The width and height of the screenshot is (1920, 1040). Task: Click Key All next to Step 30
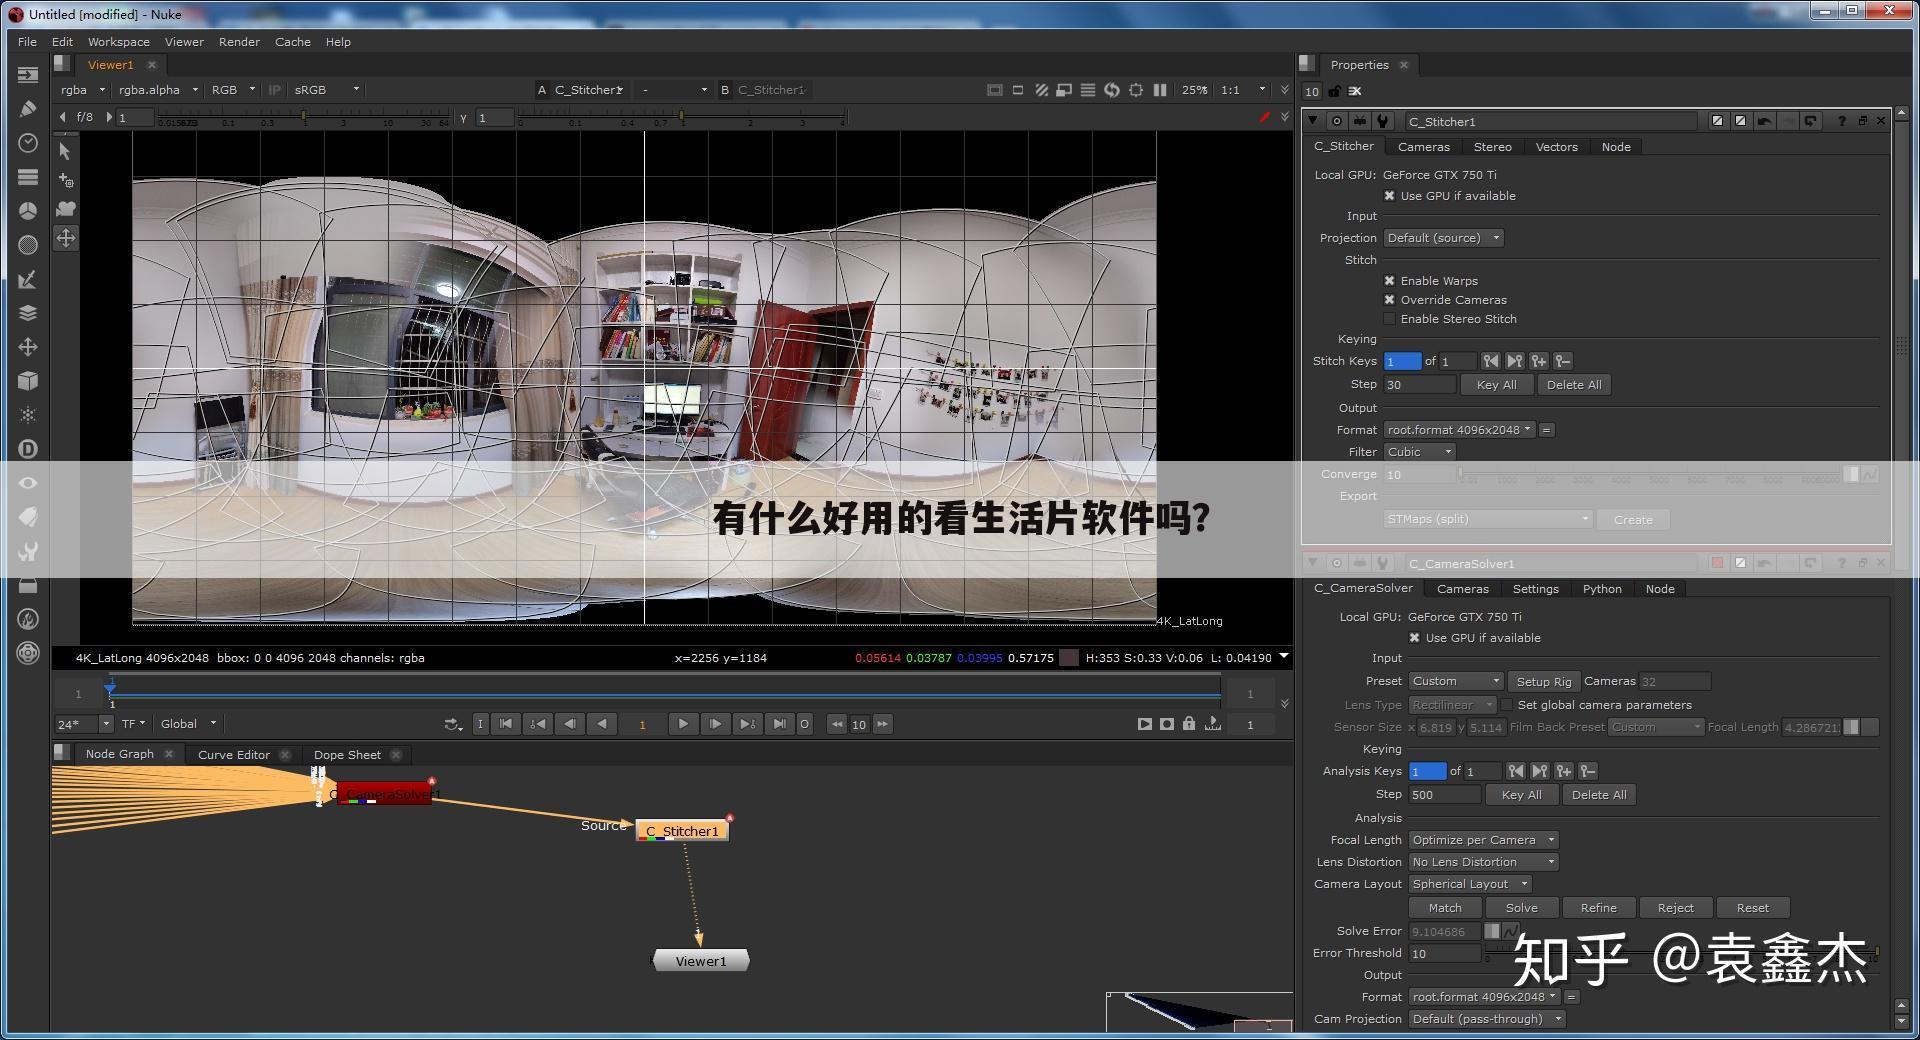coord(1496,385)
